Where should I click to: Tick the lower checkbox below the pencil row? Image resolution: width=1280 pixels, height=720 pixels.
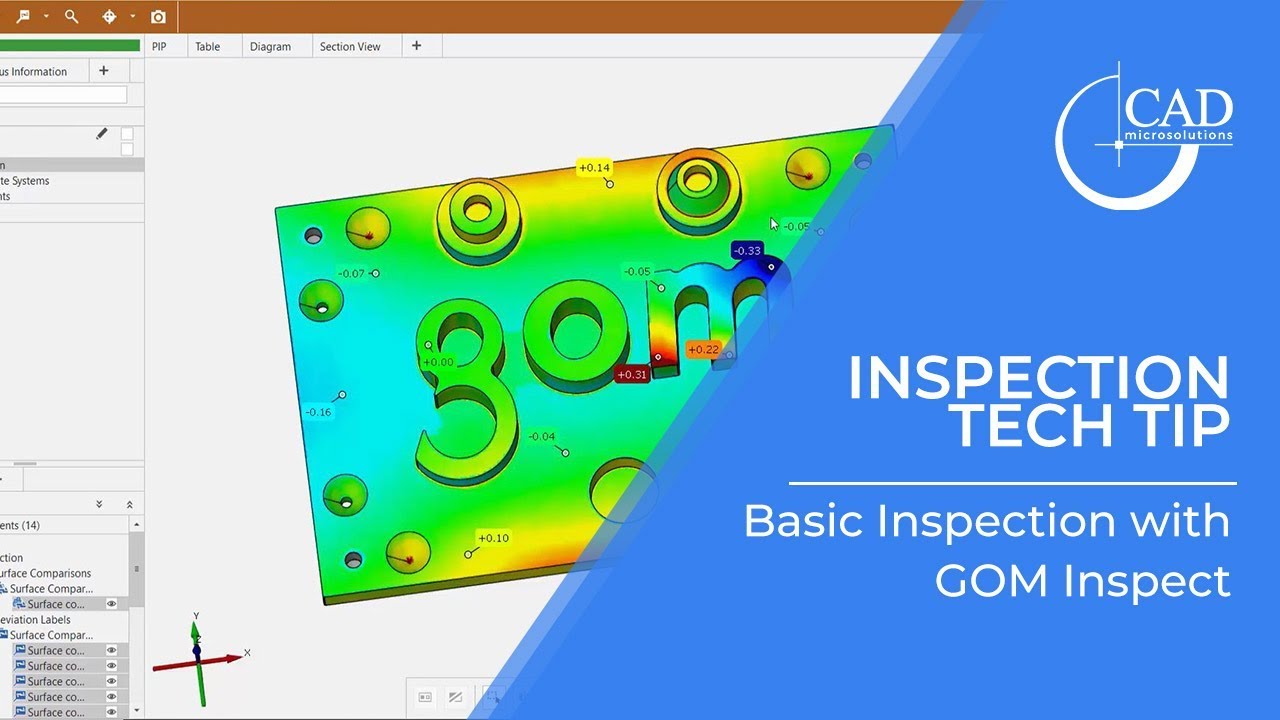tap(127, 149)
